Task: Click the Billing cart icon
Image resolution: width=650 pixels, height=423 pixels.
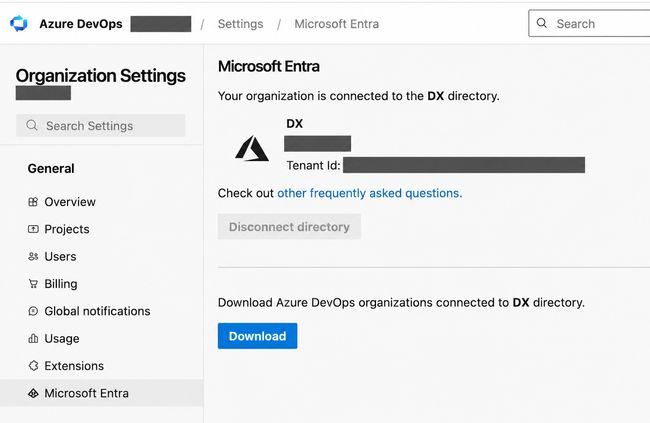Action: [33, 284]
